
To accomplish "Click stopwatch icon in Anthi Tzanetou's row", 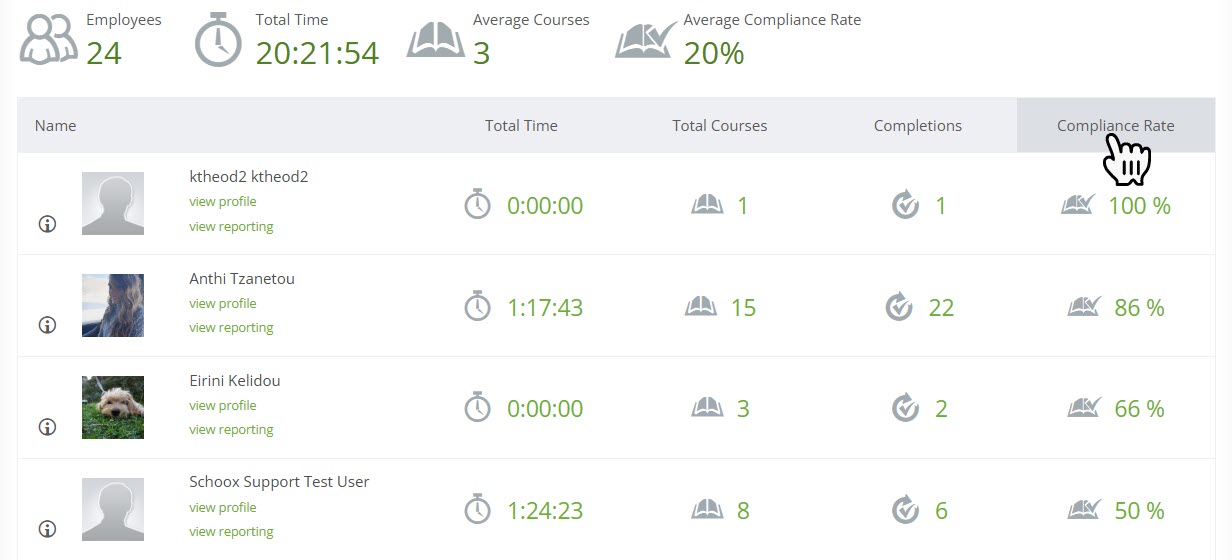I will [478, 307].
